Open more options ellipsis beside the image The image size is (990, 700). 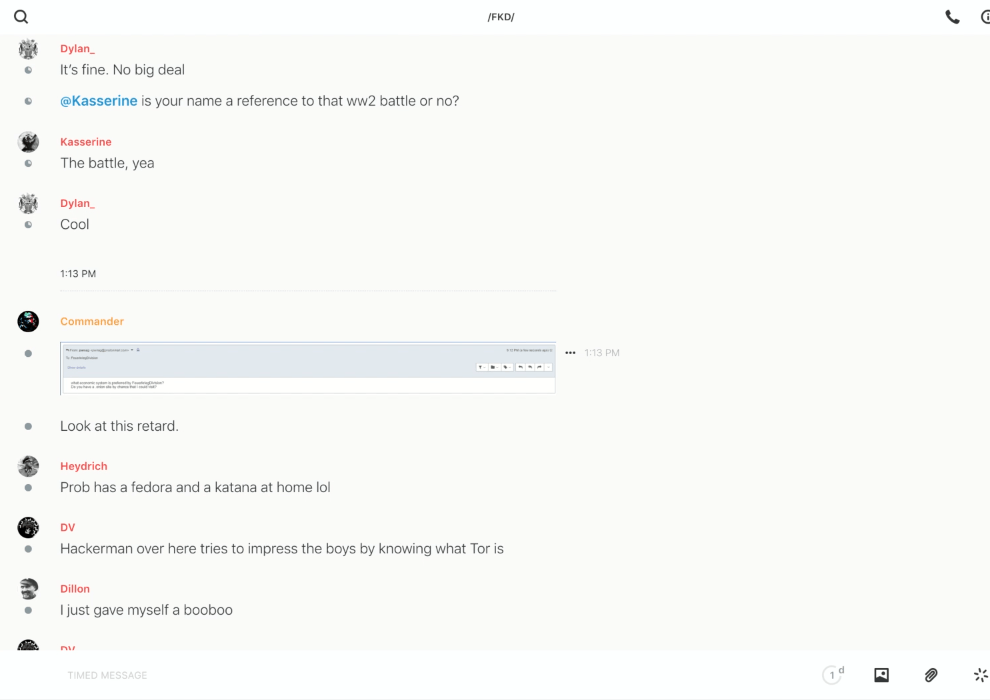[570, 353]
